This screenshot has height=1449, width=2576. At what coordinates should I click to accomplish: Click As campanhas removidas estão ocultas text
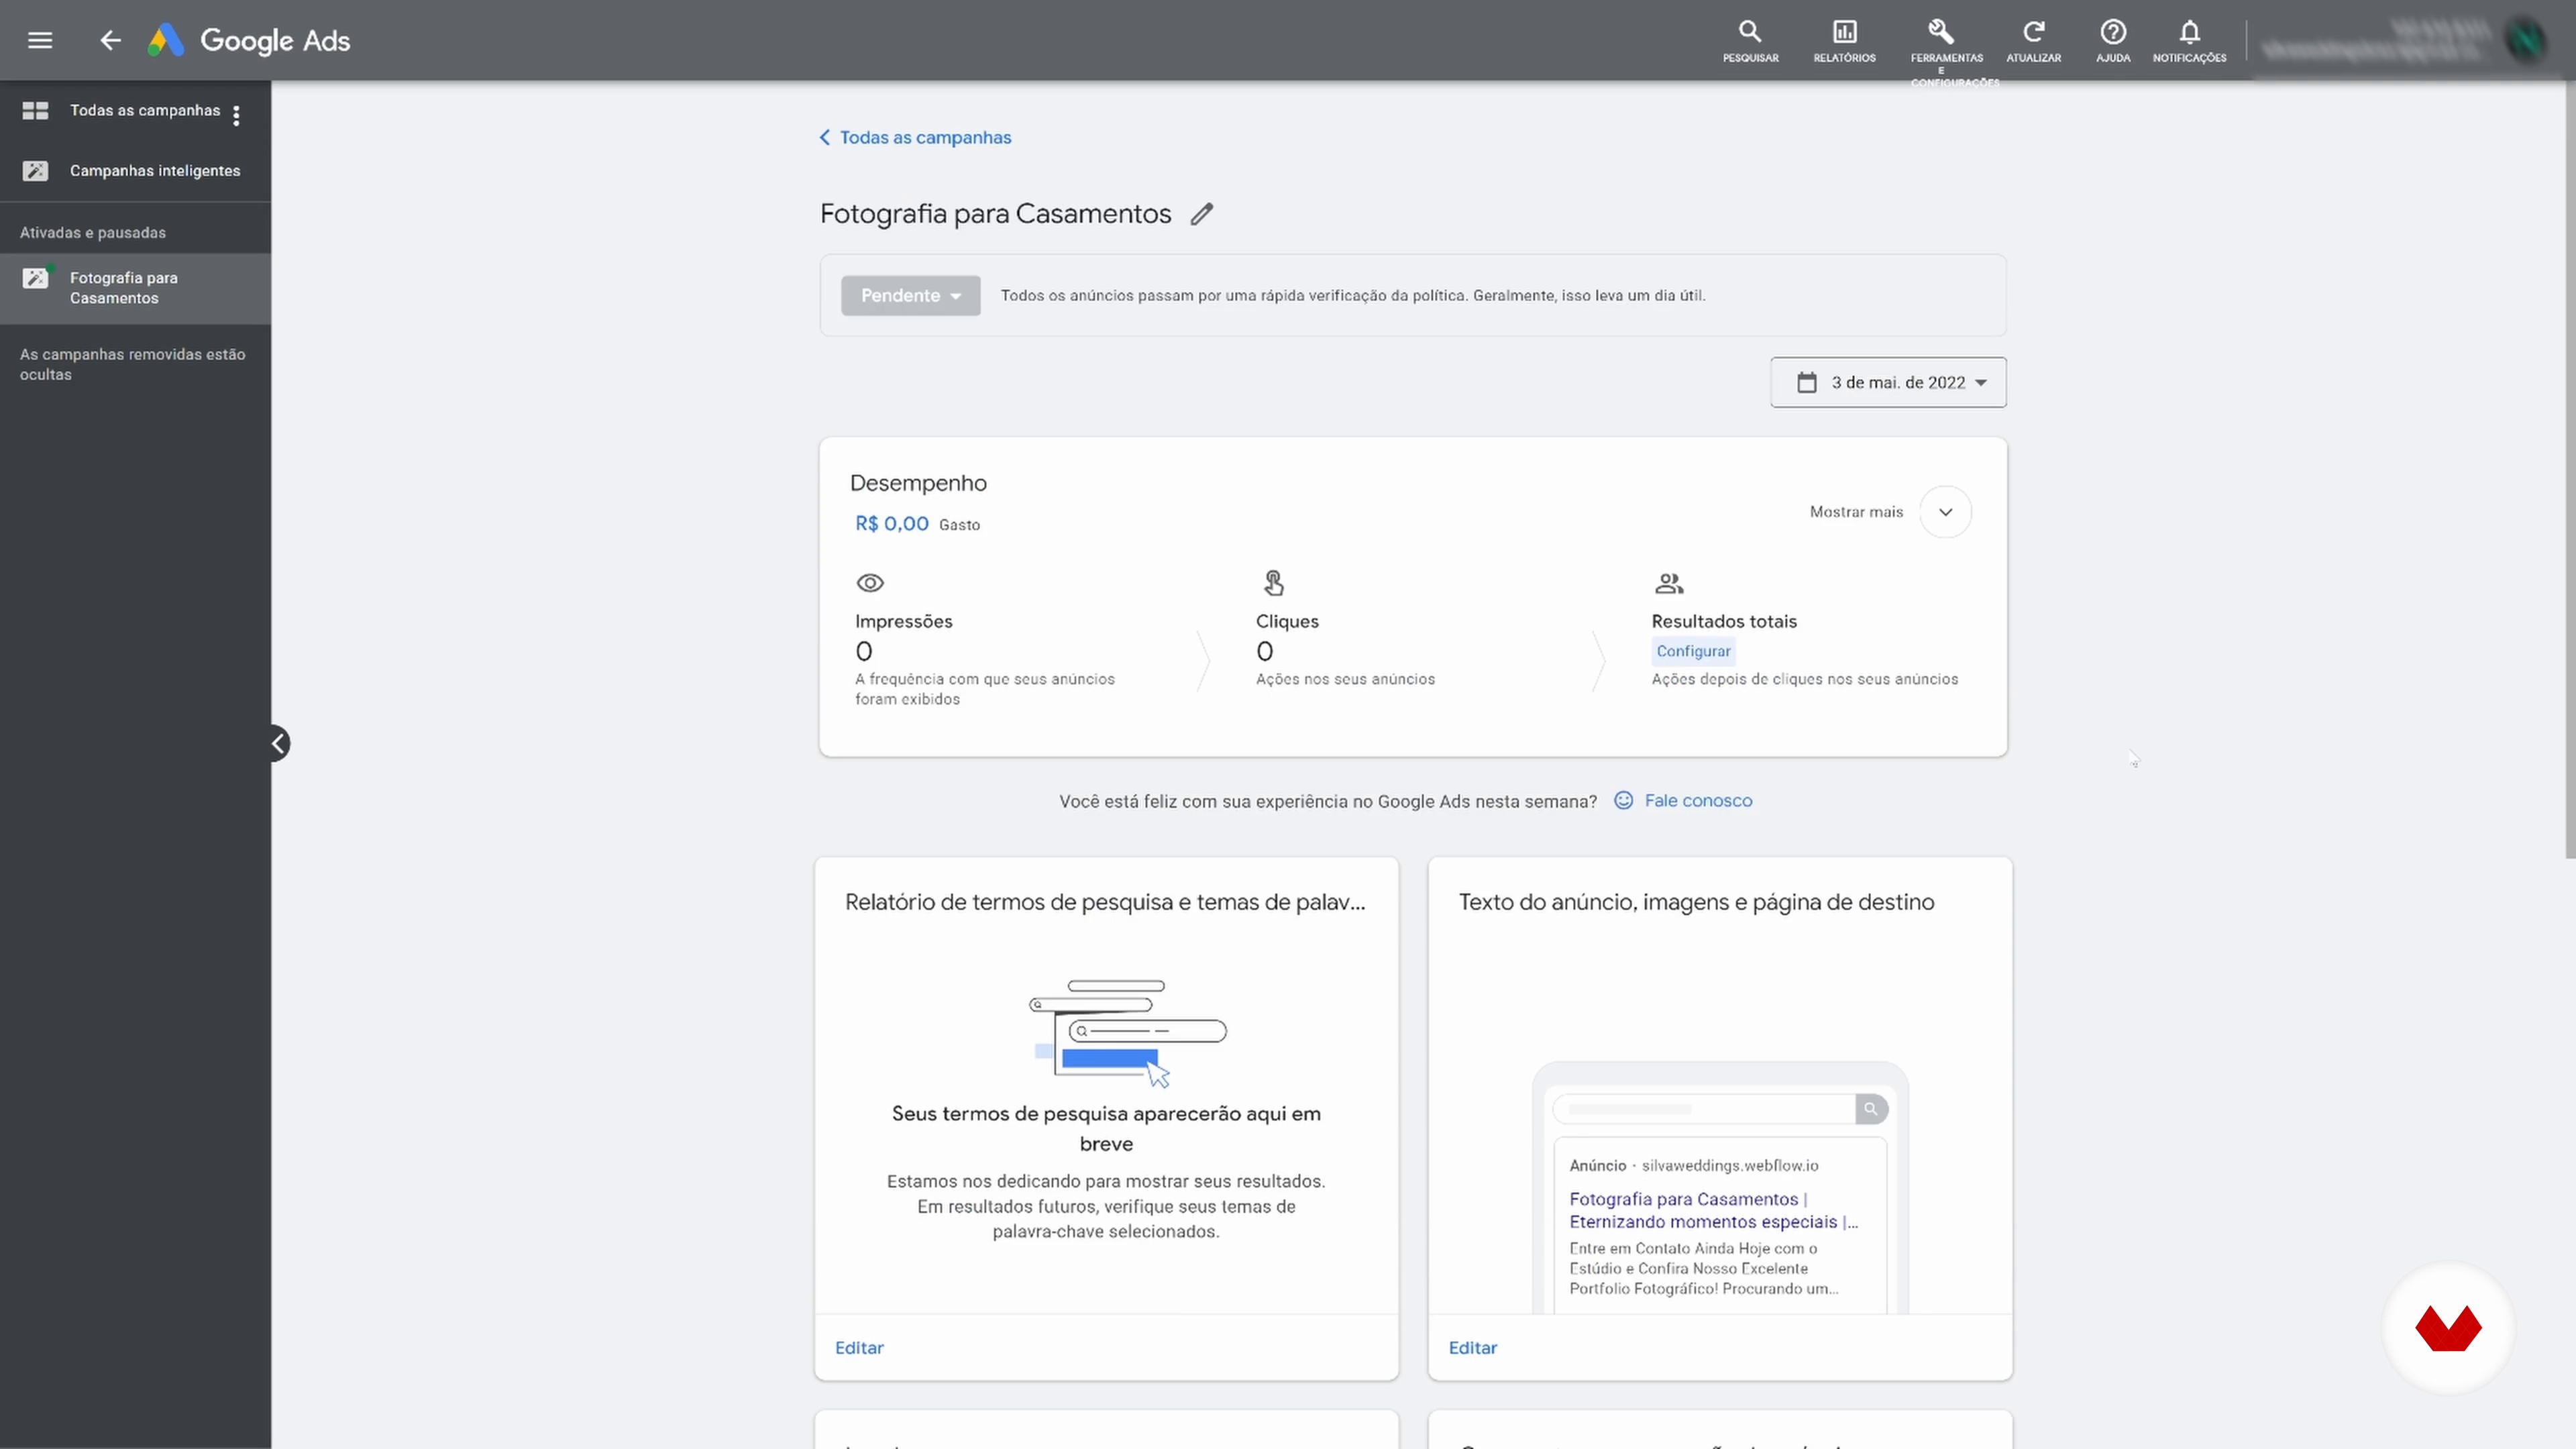[133, 364]
